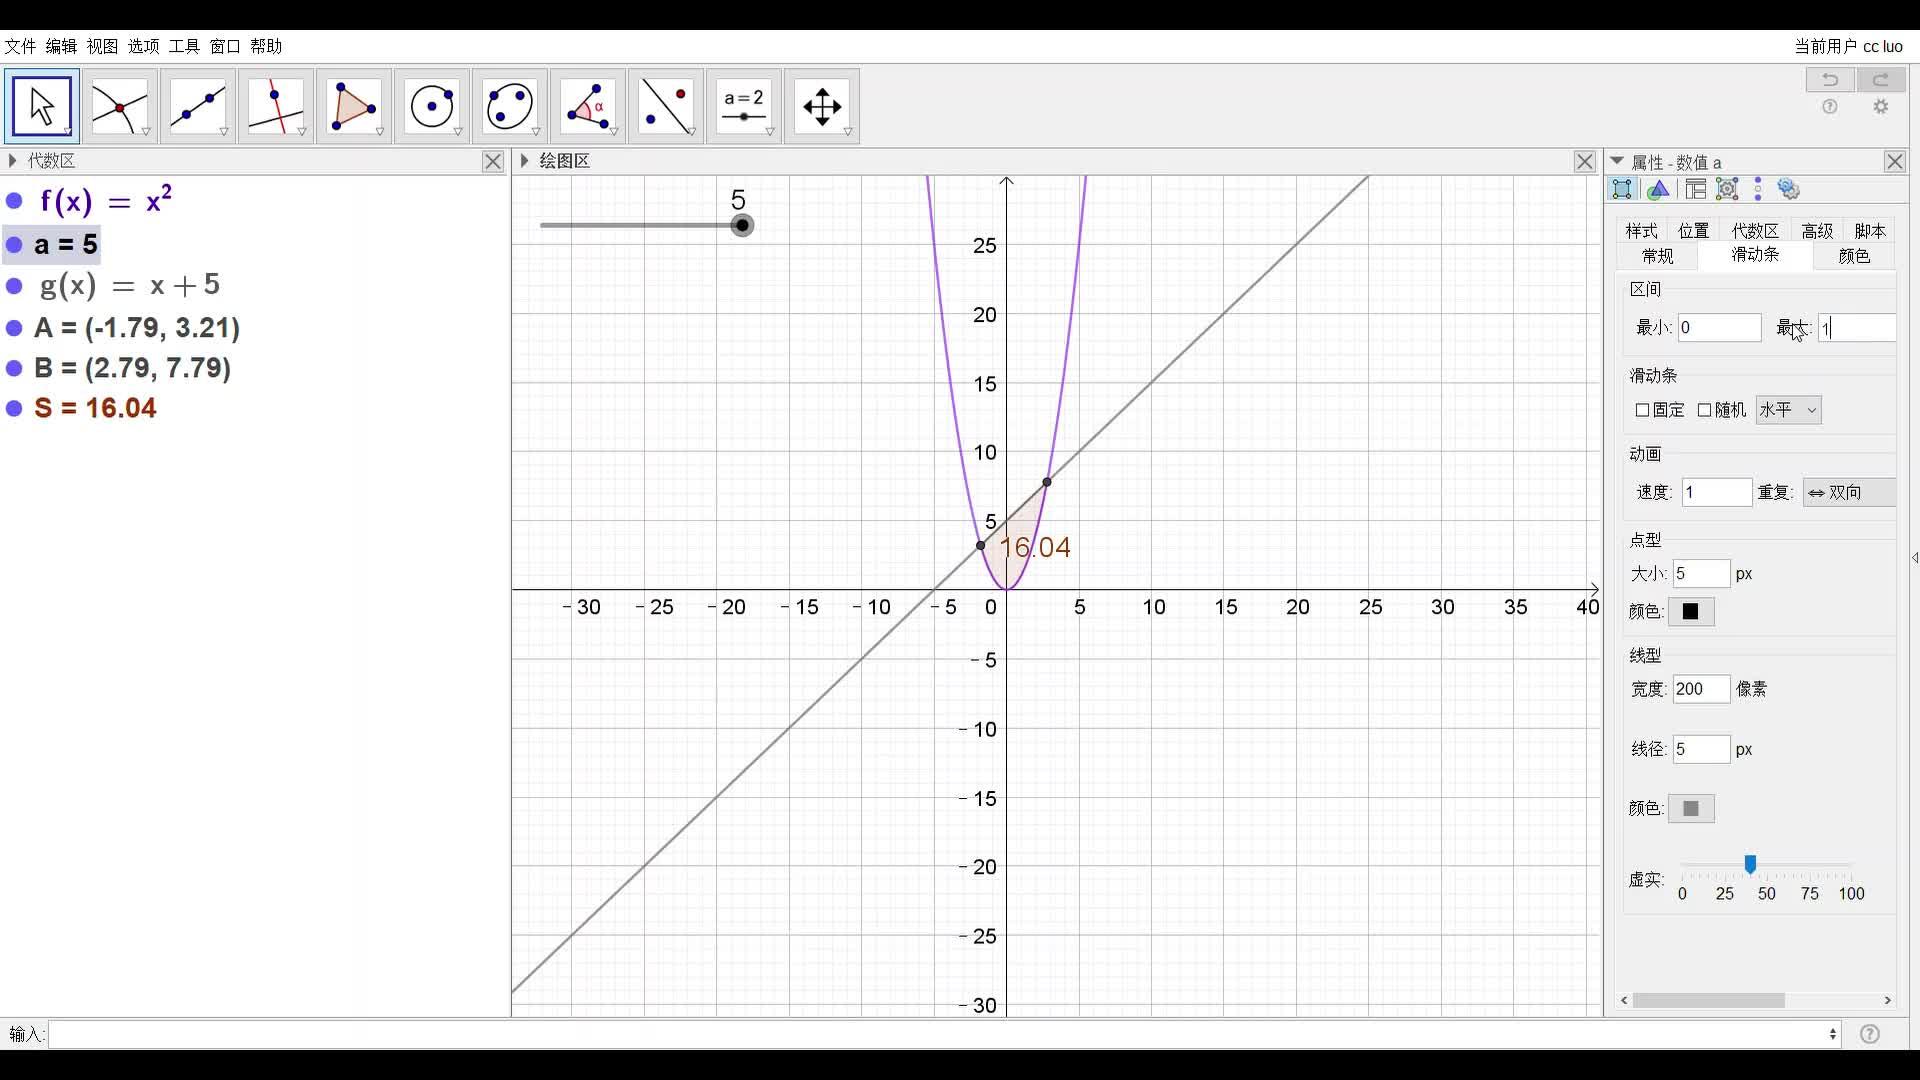
Task: Open input bar help question icon
Action: (1870, 1034)
